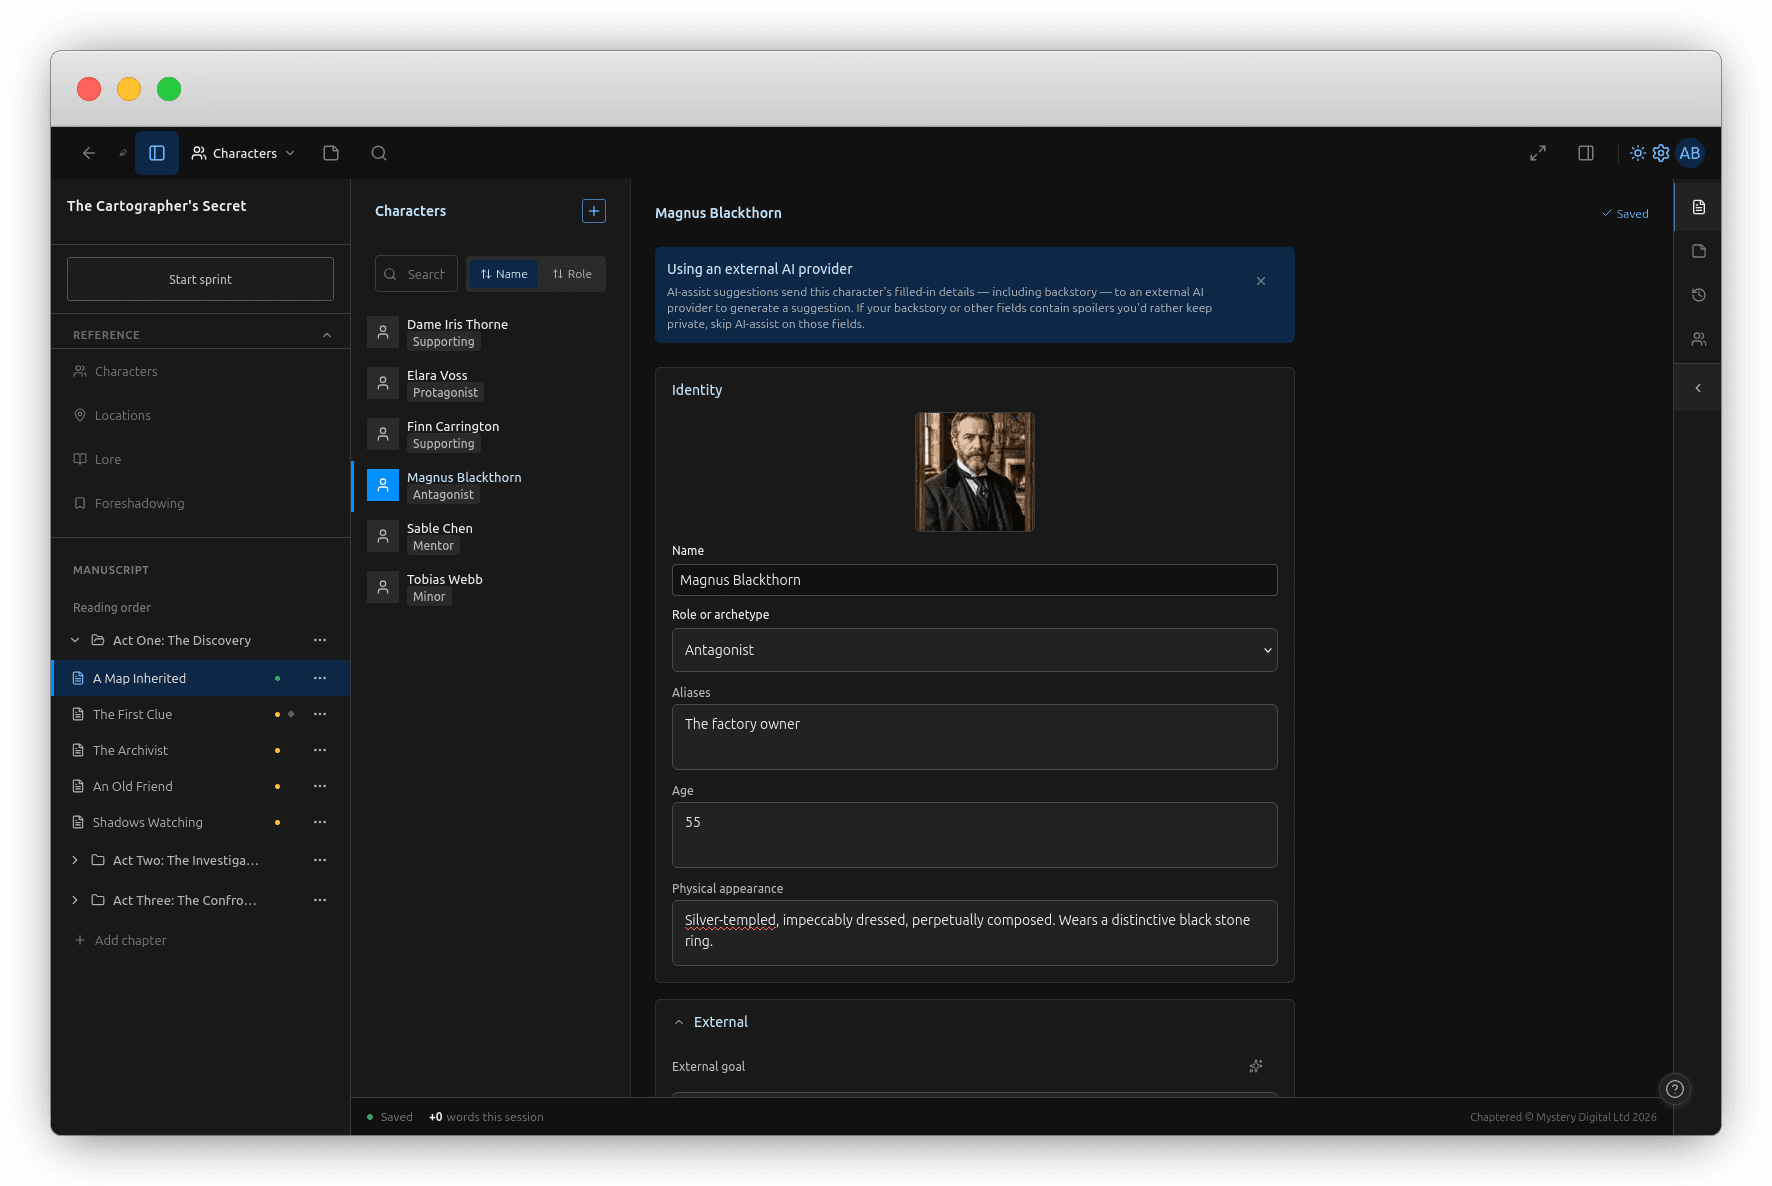Open the Role or archetype dropdown
The height and width of the screenshot is (1186, 1772).
tap(975, 650)
